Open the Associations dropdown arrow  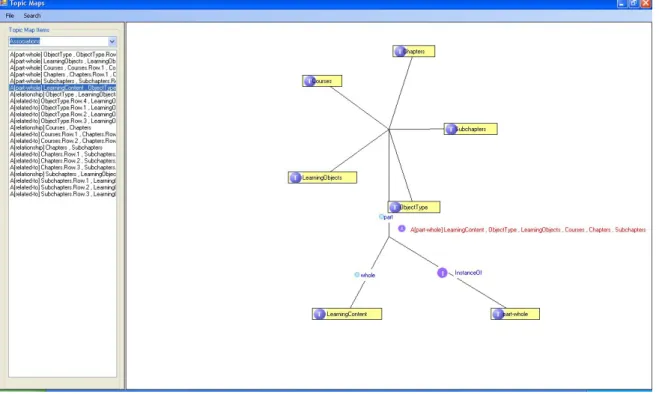112,41
